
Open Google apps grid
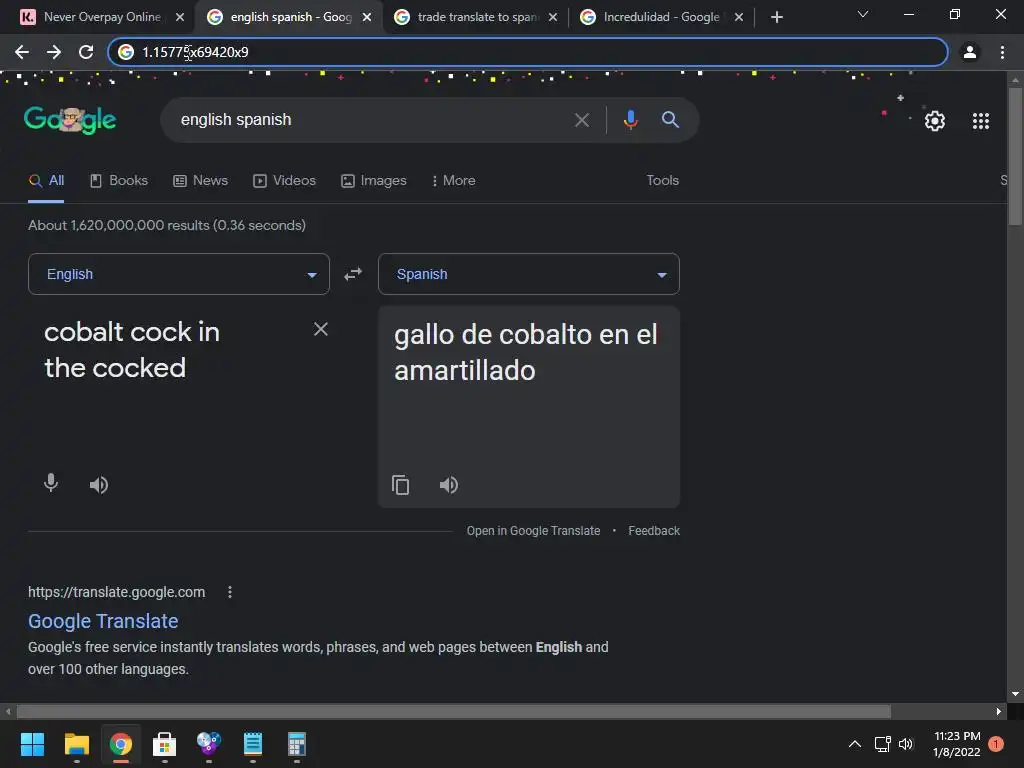980,121
